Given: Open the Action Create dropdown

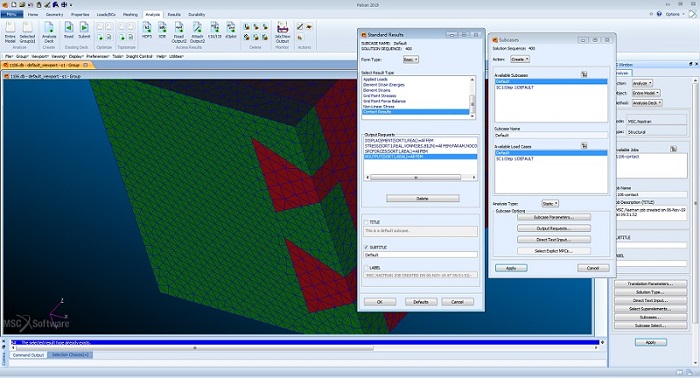Looking at the screenshot, I should [520, 59].
